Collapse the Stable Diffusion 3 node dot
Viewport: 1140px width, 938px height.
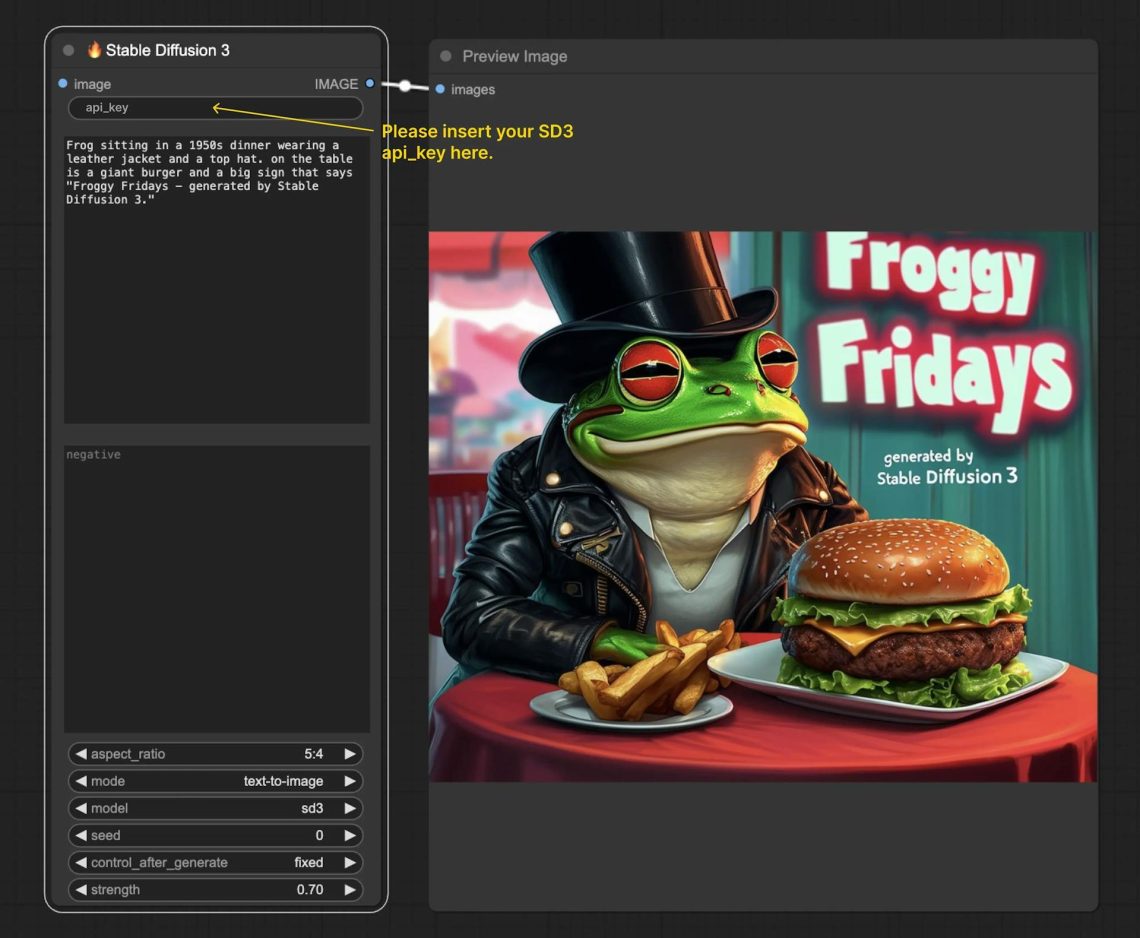tap(68, 50)
